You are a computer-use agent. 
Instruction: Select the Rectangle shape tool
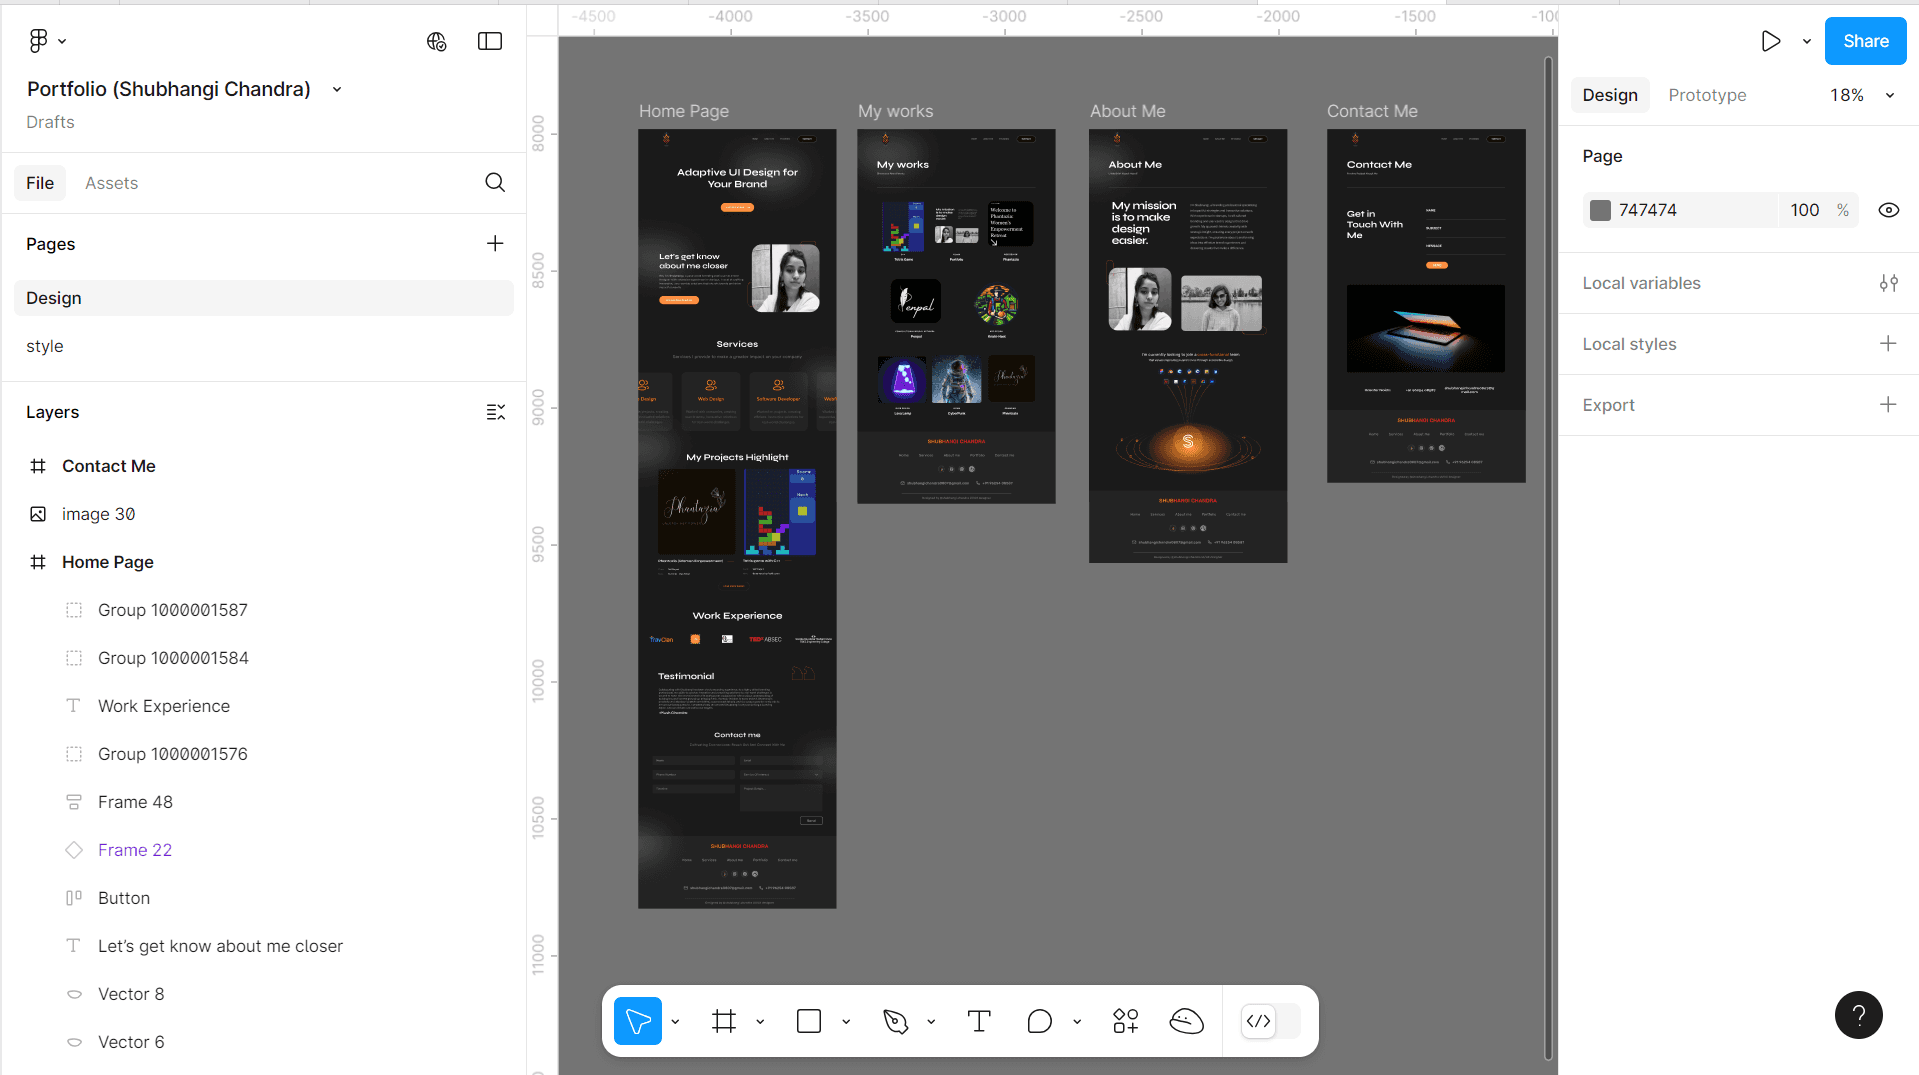[809, 1021]
